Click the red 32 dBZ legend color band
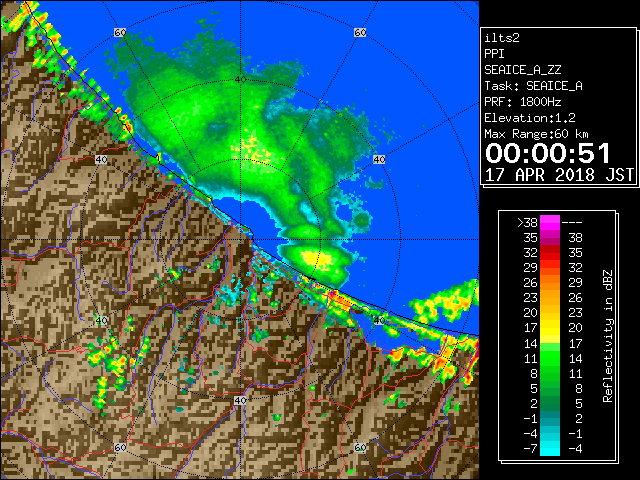The image size is (640, 480). [550, 253]
